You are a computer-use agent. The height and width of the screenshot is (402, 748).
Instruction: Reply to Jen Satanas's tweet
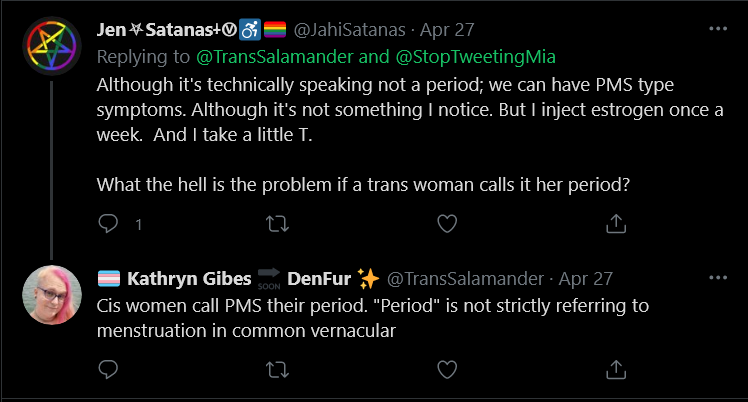(x=108, y=224)
